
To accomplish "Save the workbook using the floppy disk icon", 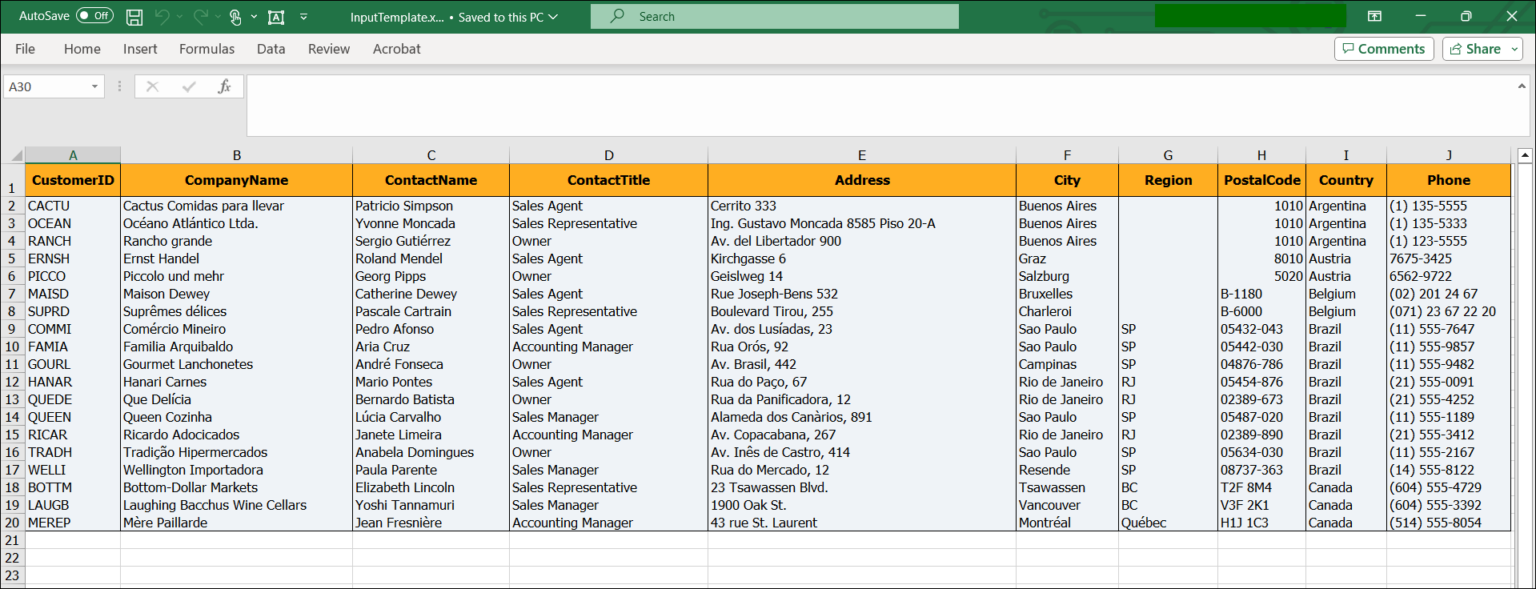I will pos(134,16).
